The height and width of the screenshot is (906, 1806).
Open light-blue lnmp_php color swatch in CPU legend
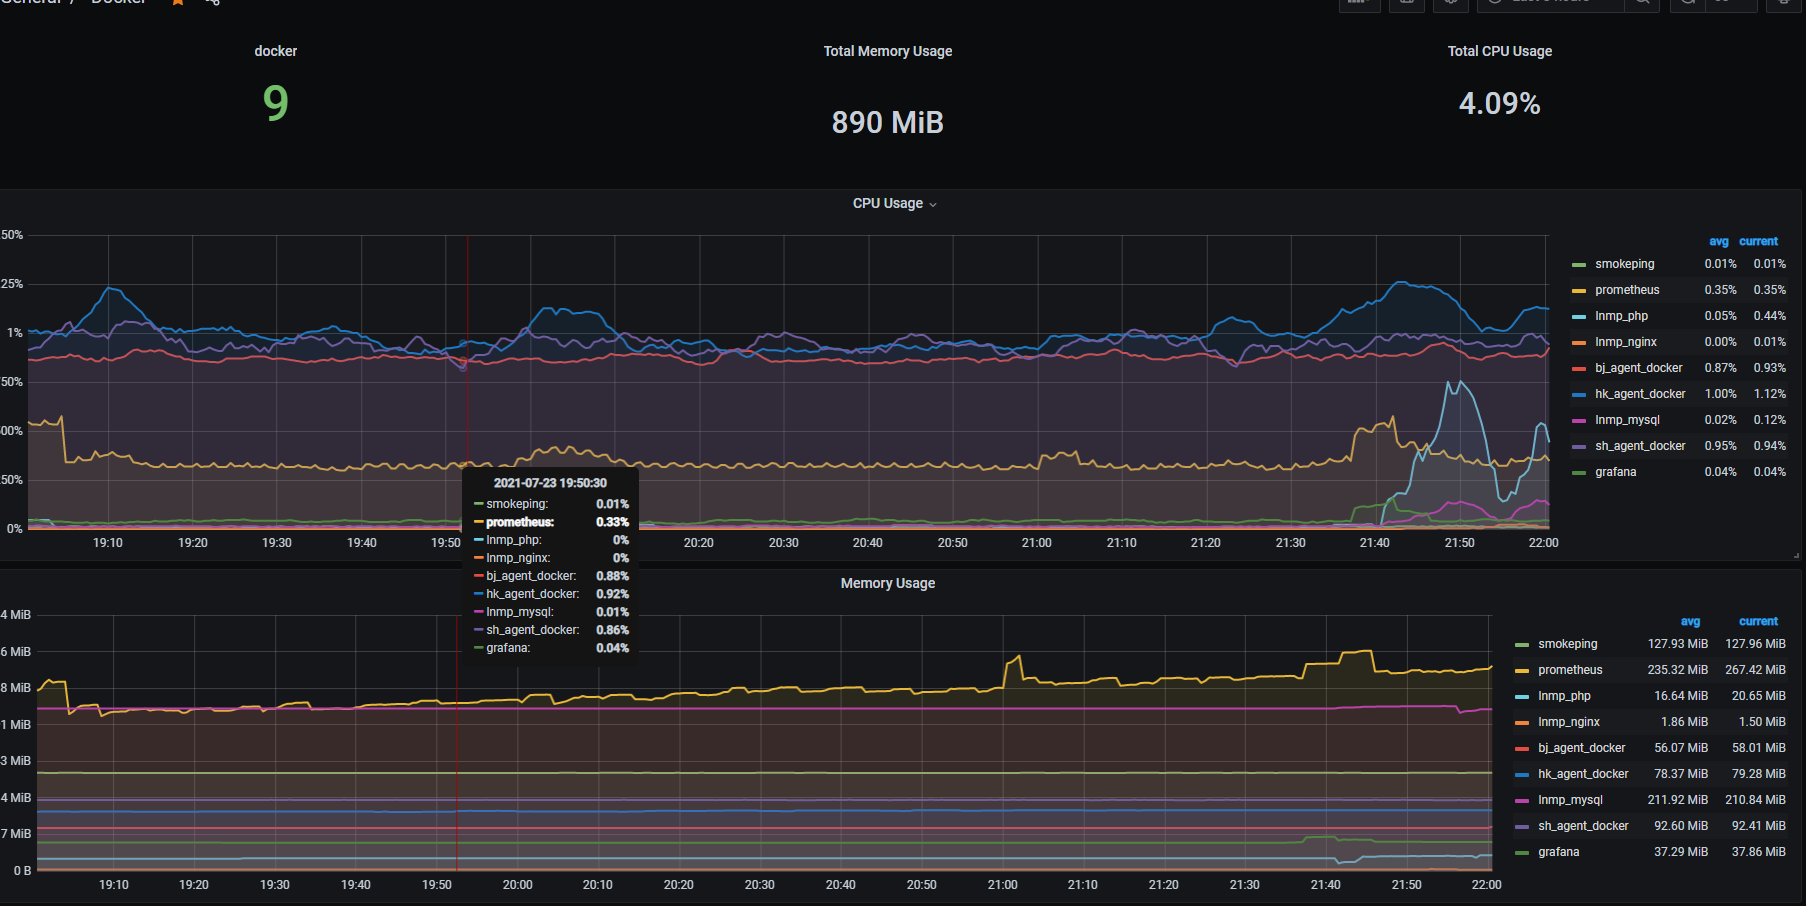(x=1578, y=317)
